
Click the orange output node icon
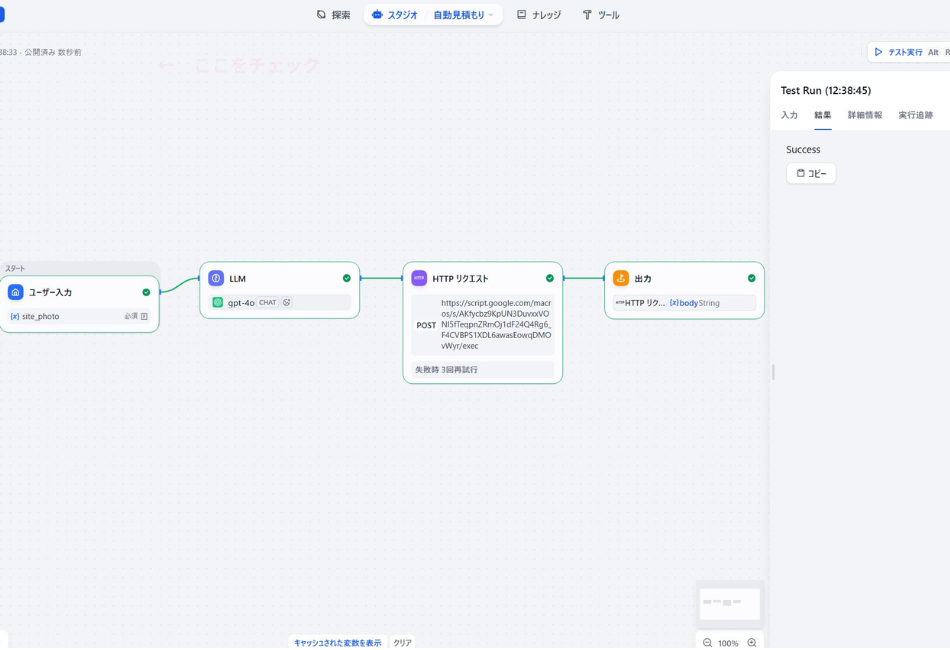pos(621,278)
